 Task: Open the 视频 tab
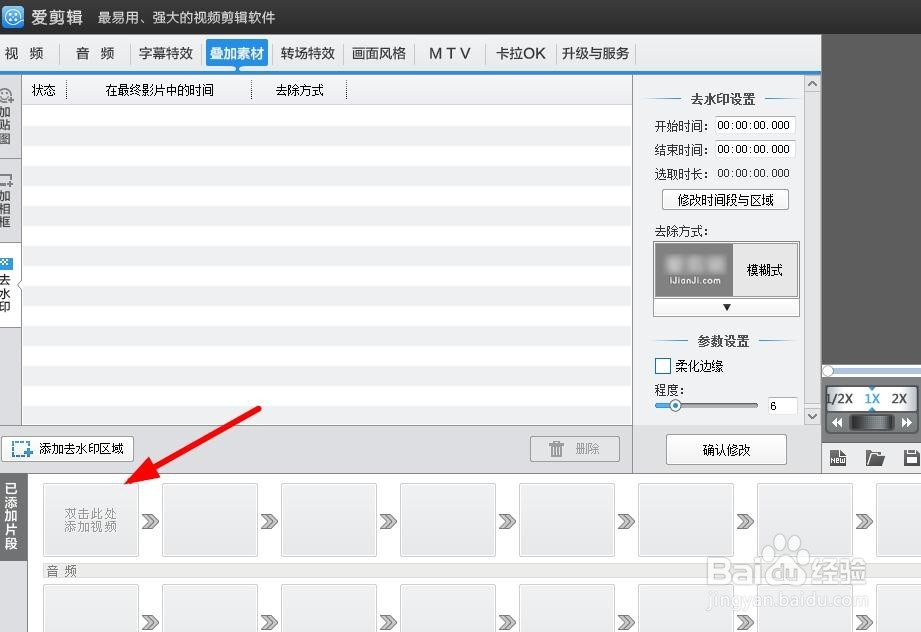25,53
